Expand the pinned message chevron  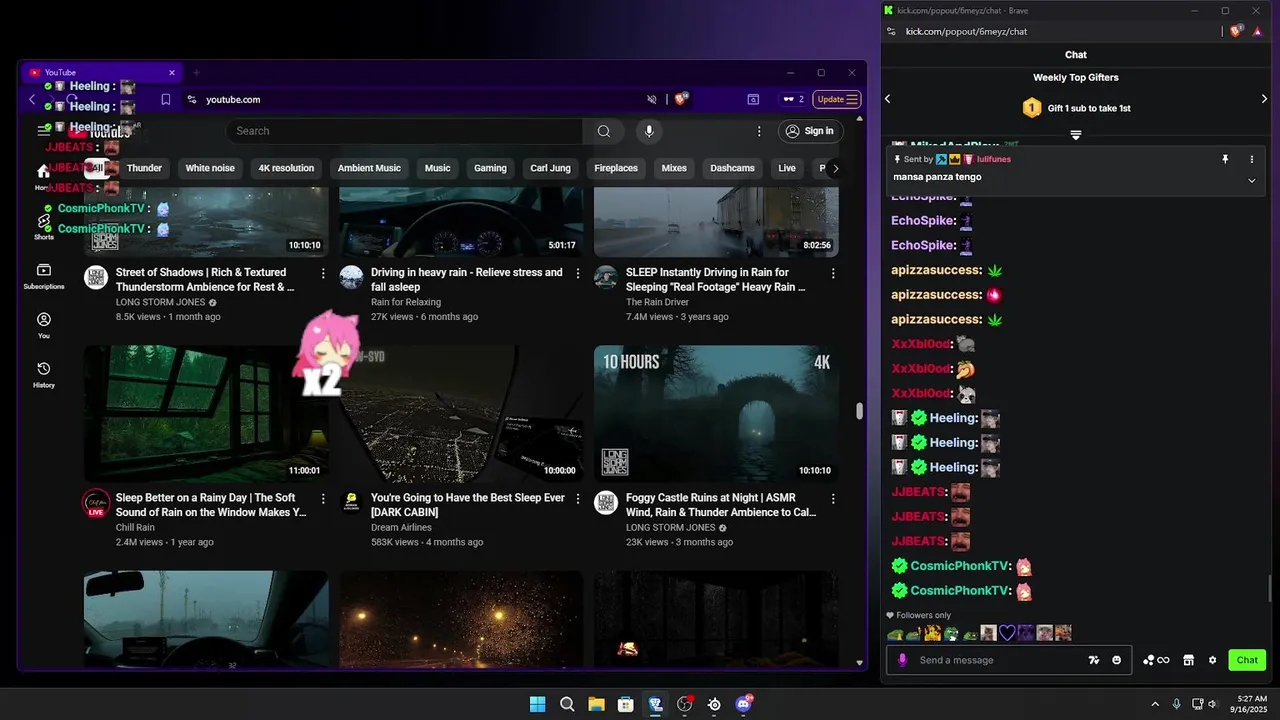1251,180
